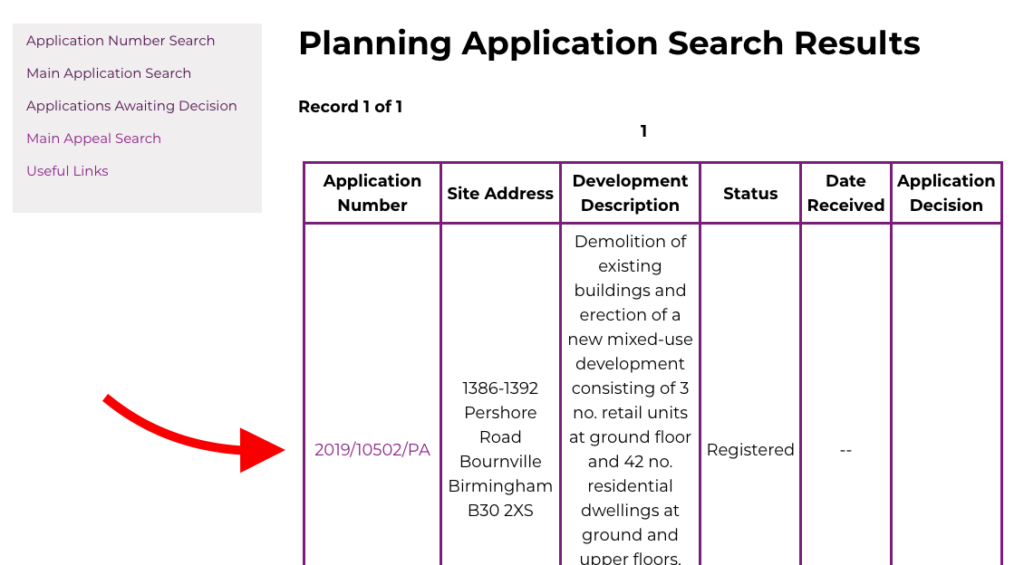Screen dimensions: 1024x565
Task: Open application 2019/10502/PA details
Action: (372, 450)
